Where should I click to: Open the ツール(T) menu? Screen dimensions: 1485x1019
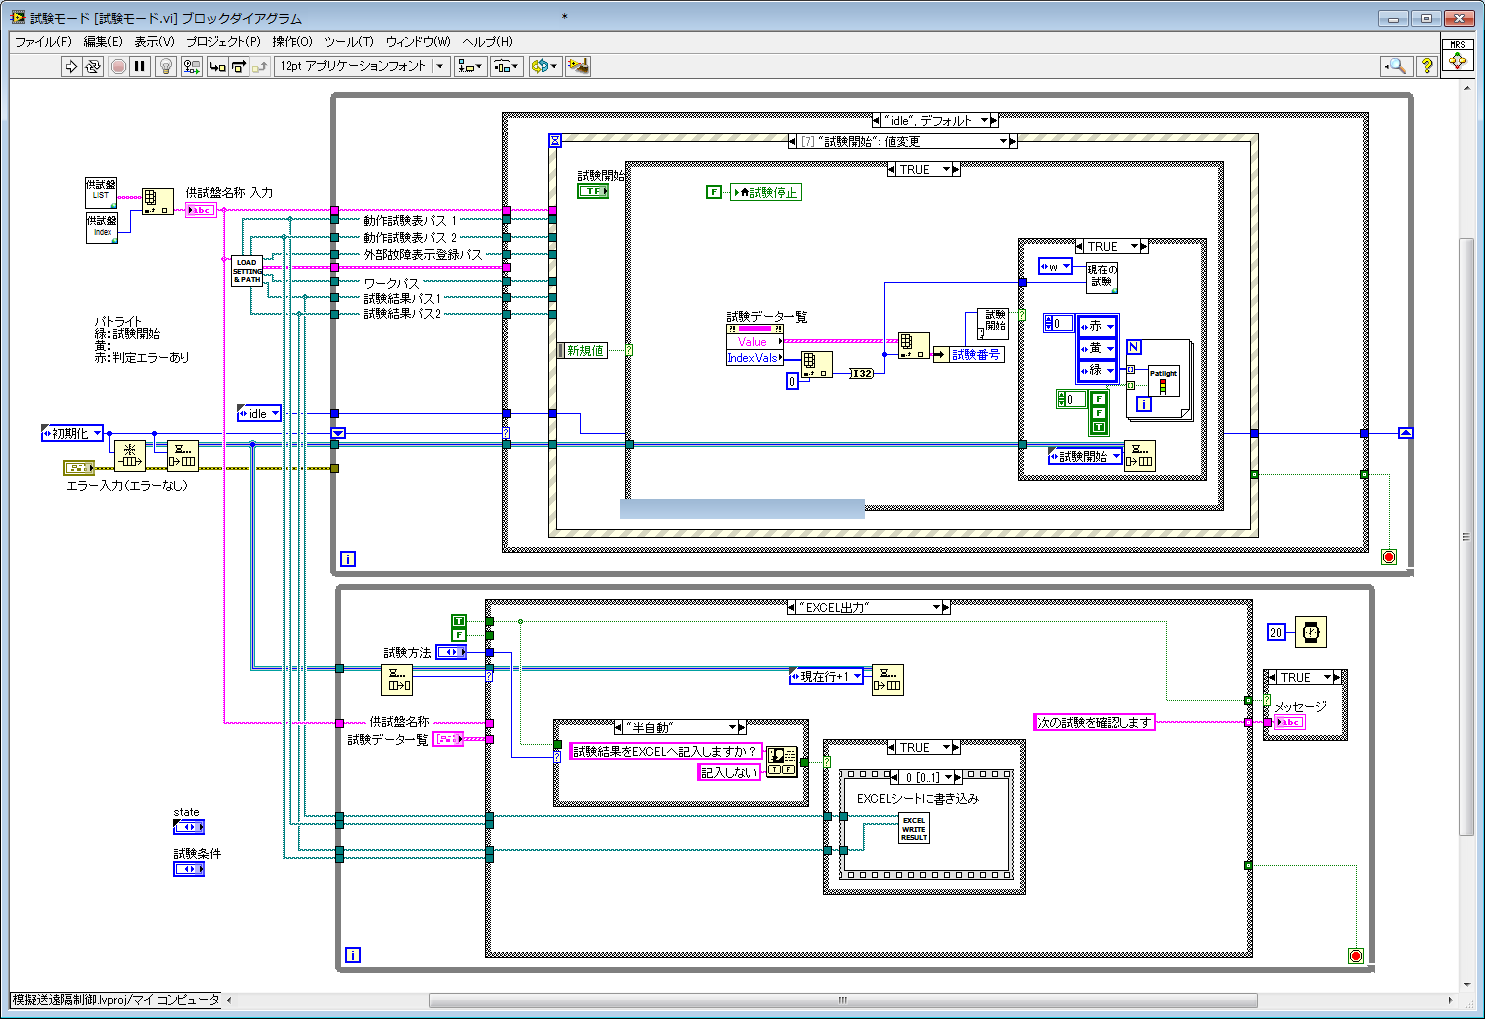348,41
